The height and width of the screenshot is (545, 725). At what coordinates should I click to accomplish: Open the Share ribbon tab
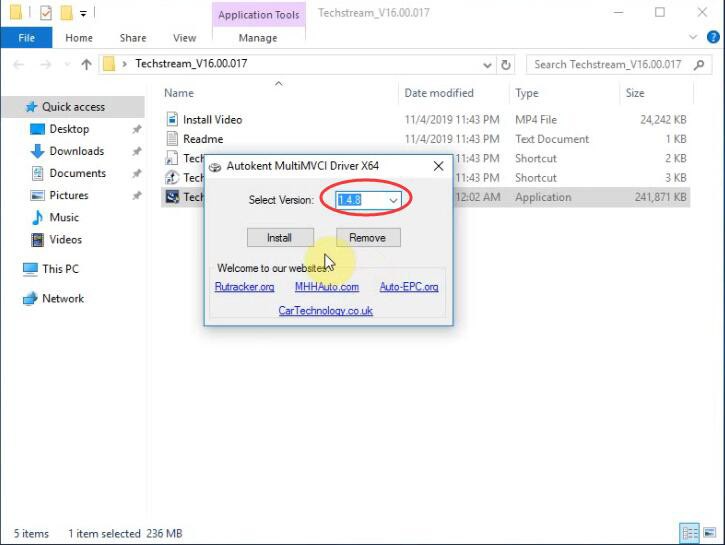coord(133,38)
